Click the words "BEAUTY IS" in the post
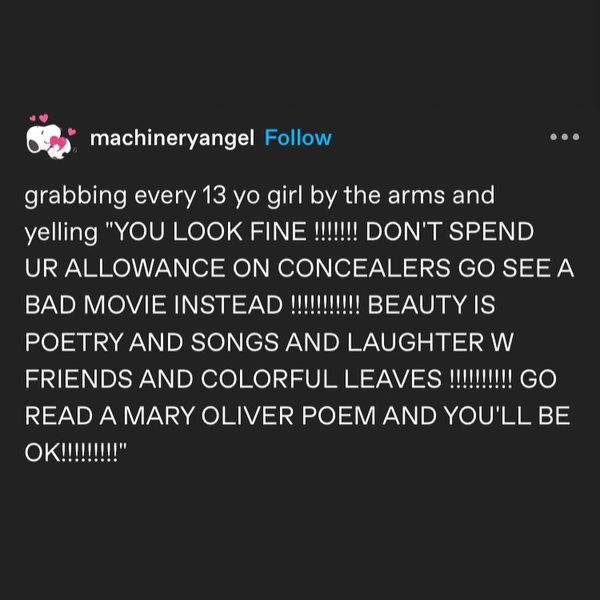The width and height of the screenshot is (600, 600). tap(431, 305)
